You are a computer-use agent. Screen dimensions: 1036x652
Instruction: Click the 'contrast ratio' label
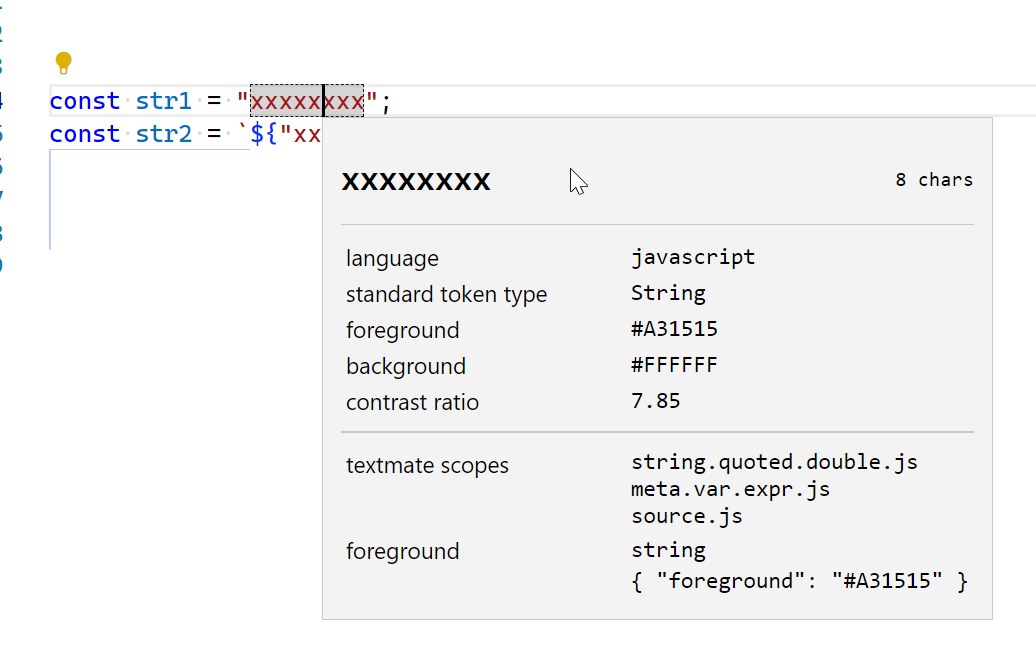[x=412, y=402]
